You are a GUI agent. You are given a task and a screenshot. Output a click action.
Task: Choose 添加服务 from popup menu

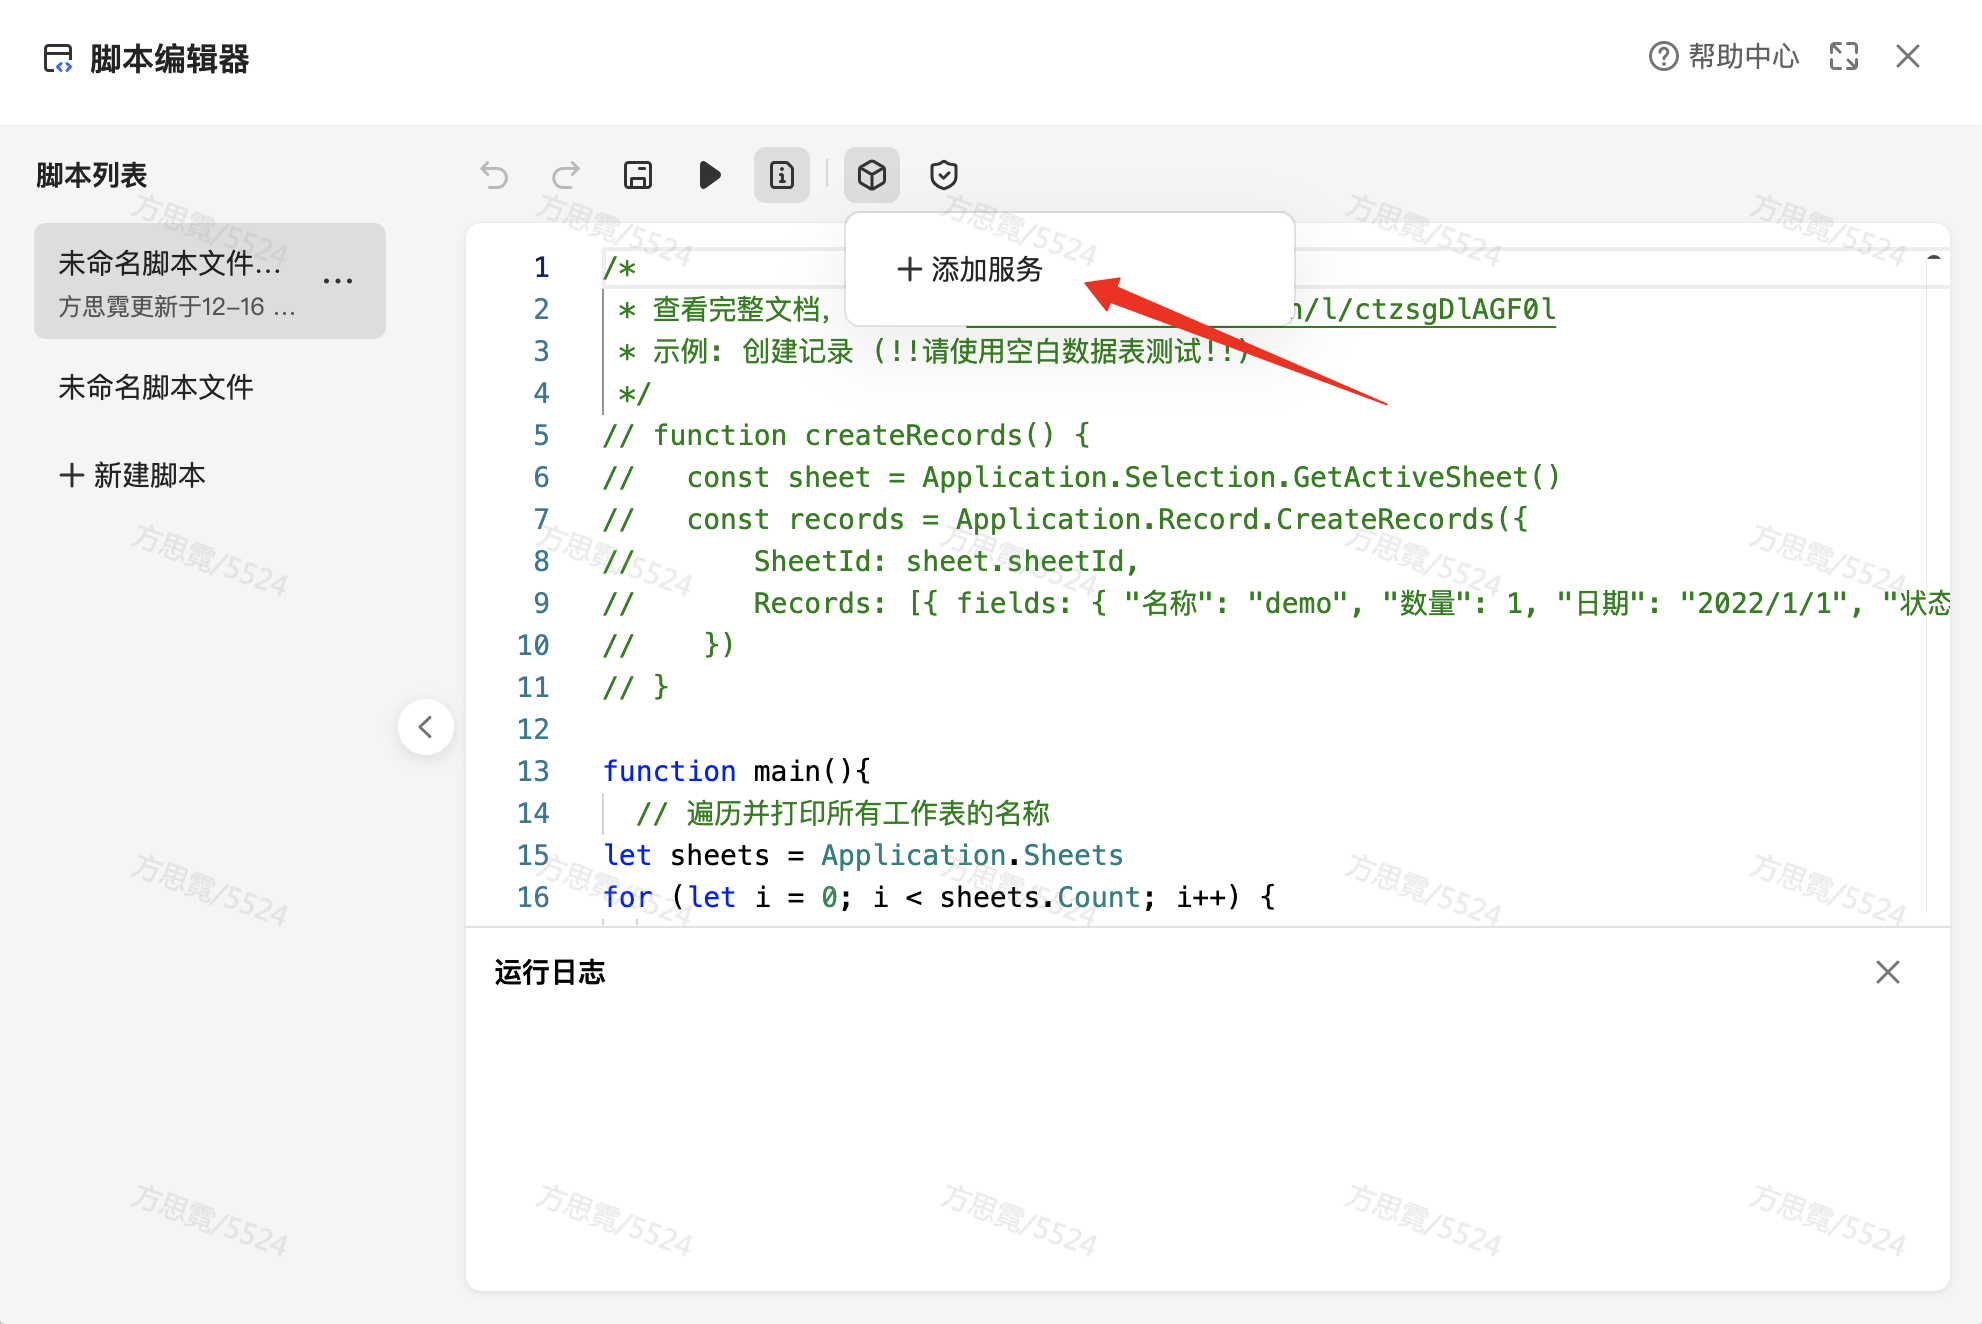(971, 269)
